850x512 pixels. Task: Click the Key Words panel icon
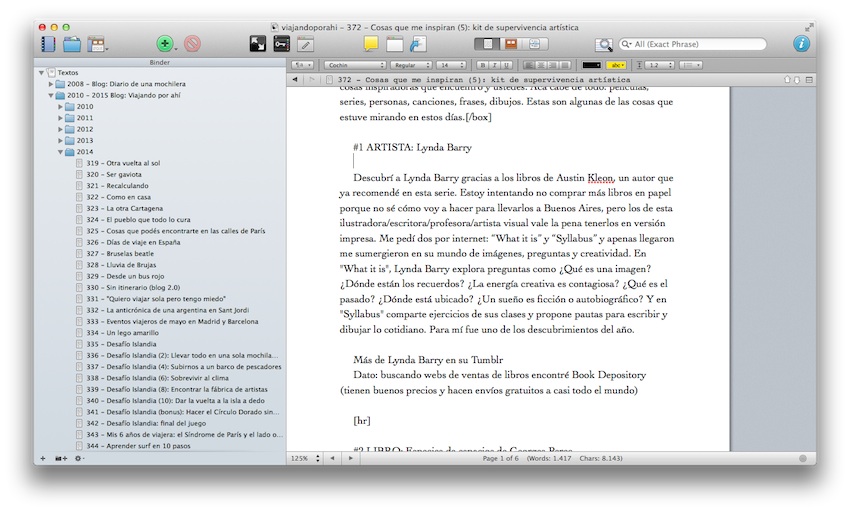(x=281, y=44)
